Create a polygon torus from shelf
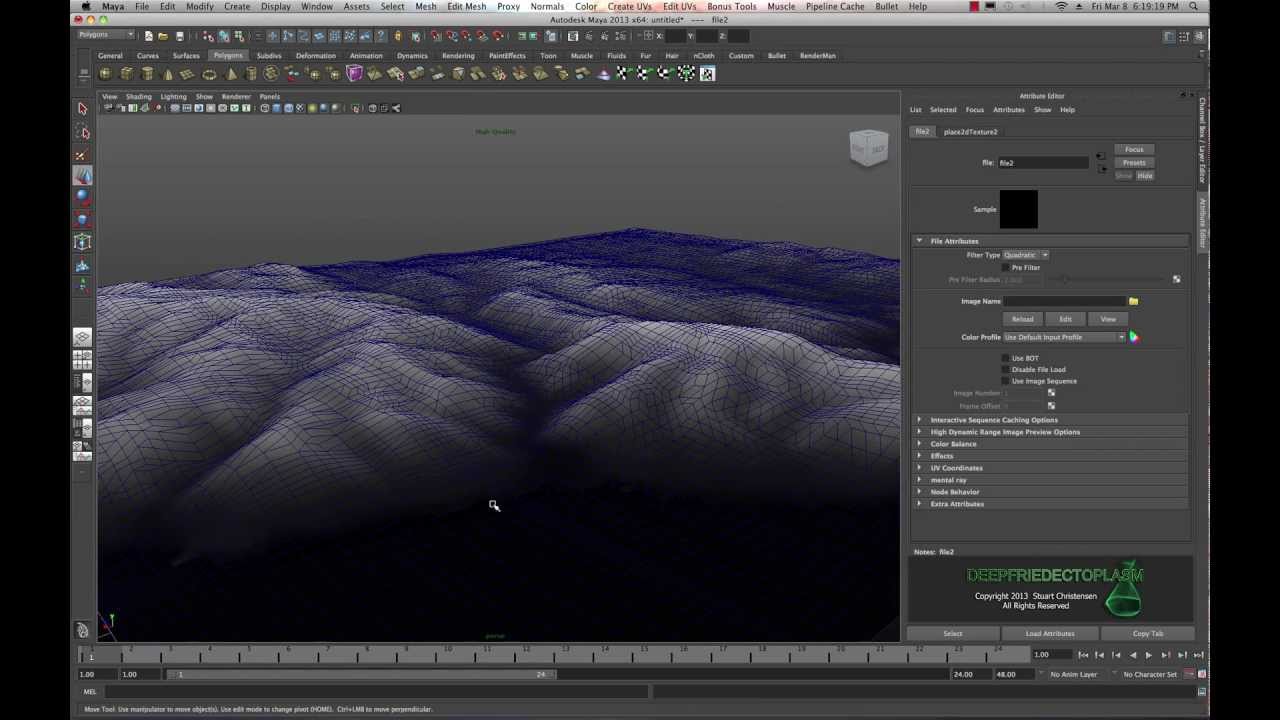The height and width of the screenshot is (720, 1280). pyautogui.click(x=209, y=74)
